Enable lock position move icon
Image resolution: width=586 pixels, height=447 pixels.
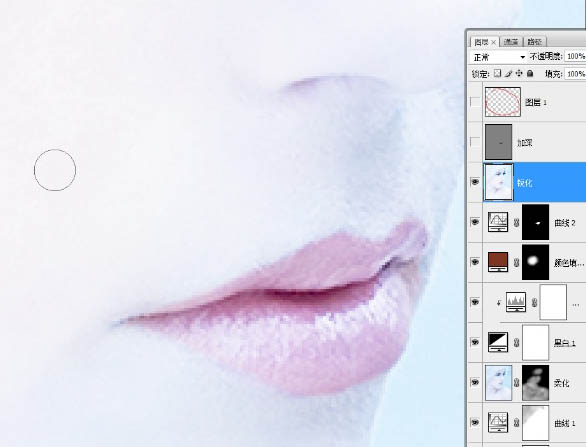[519, 73]
